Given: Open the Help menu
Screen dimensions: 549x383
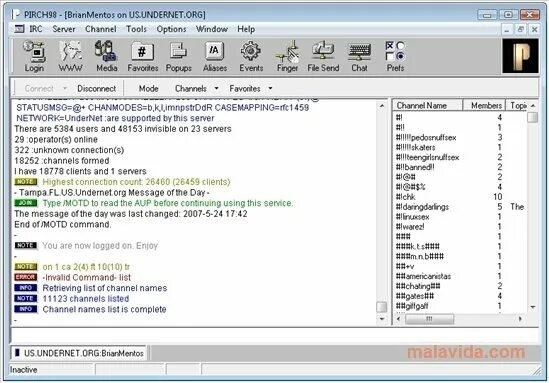Looking at the screenshot, I should (x=246, y=29).
